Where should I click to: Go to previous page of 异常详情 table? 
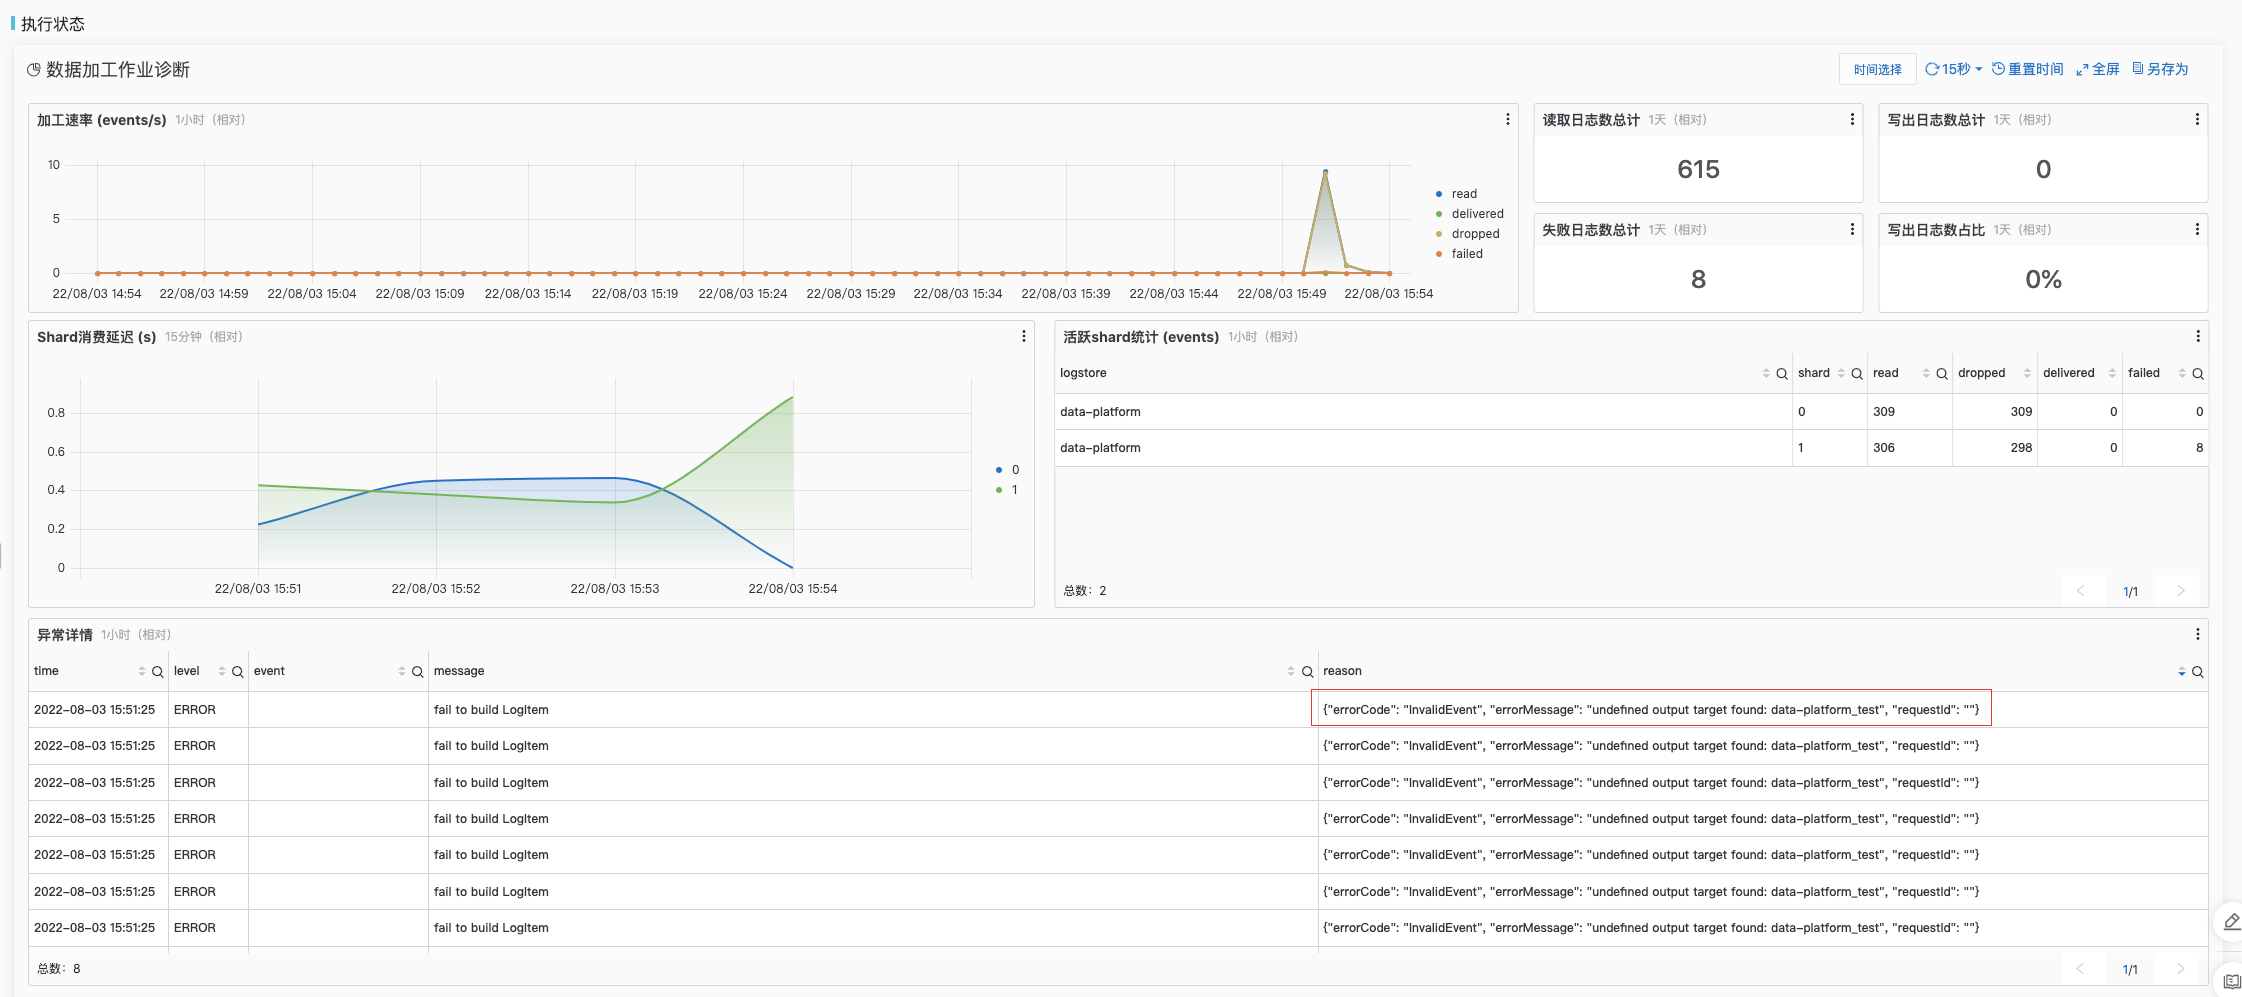[x=2081, y=969]
